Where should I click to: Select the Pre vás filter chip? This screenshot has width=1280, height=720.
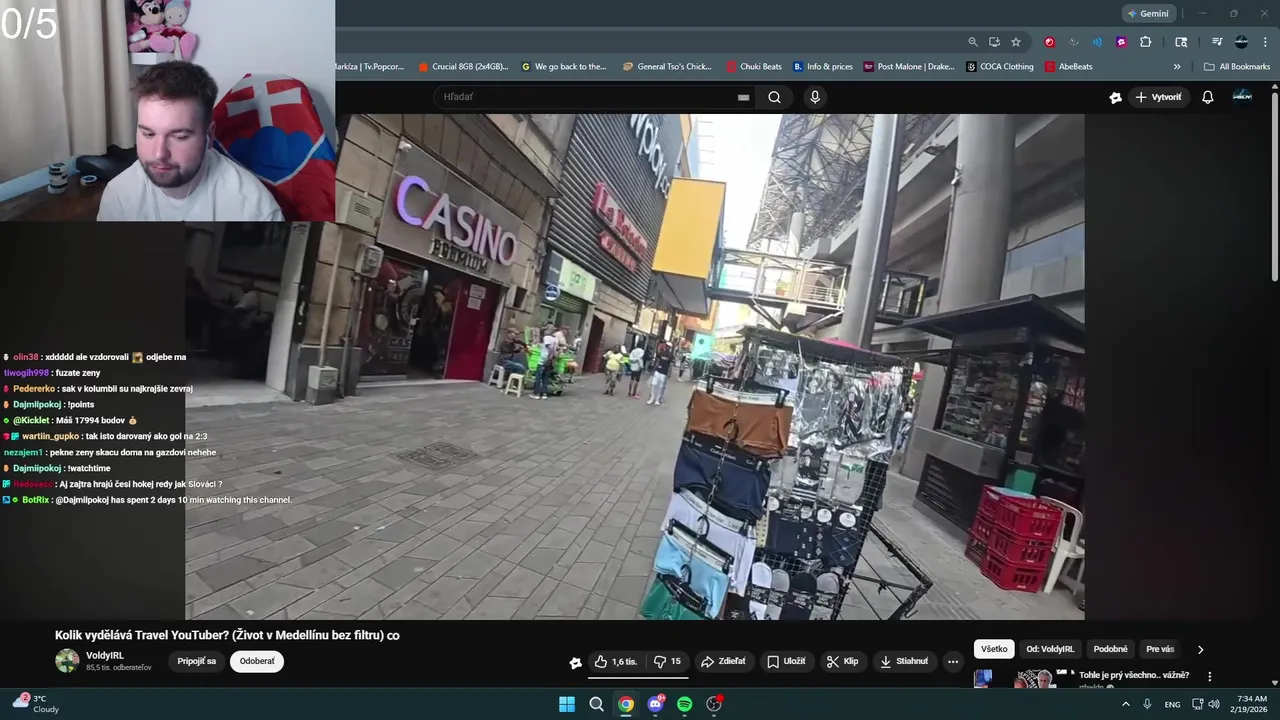click(x=1160, y=649)
